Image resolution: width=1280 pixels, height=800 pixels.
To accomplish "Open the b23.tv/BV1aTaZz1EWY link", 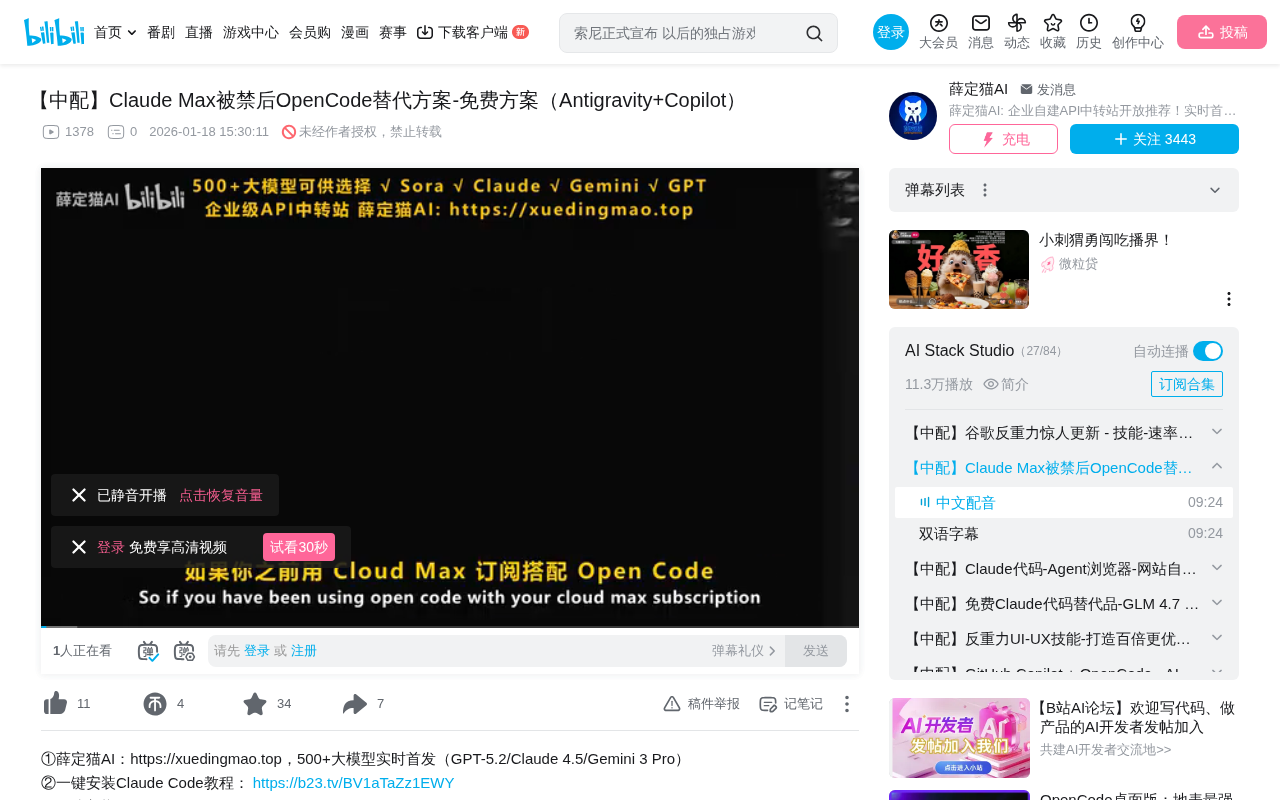I will 354,782.
